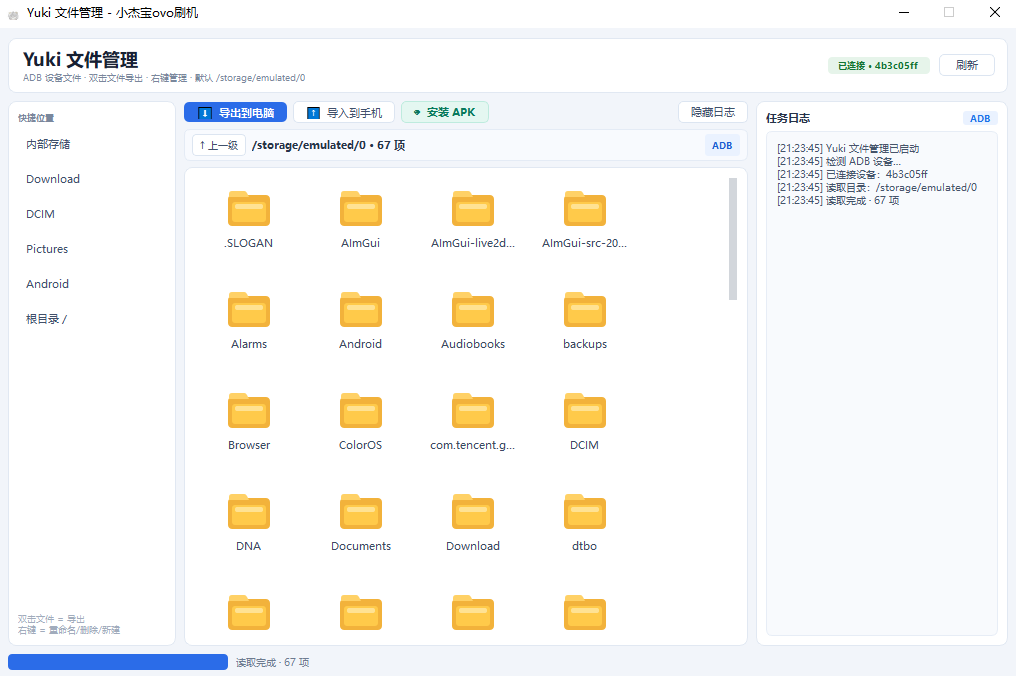Open the com.tencent.g... folder icon
The height and width of the screenshot is (676, 1016).
click(x=473, y=411)
